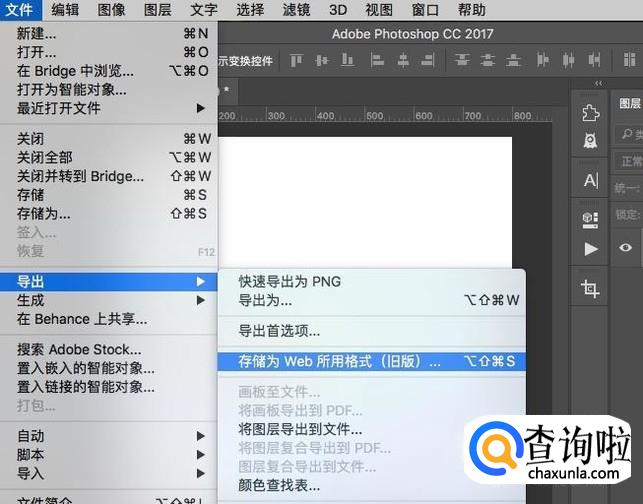
Task: Open the puzzle-piece plugin panel icon
Action: [591, 113]
